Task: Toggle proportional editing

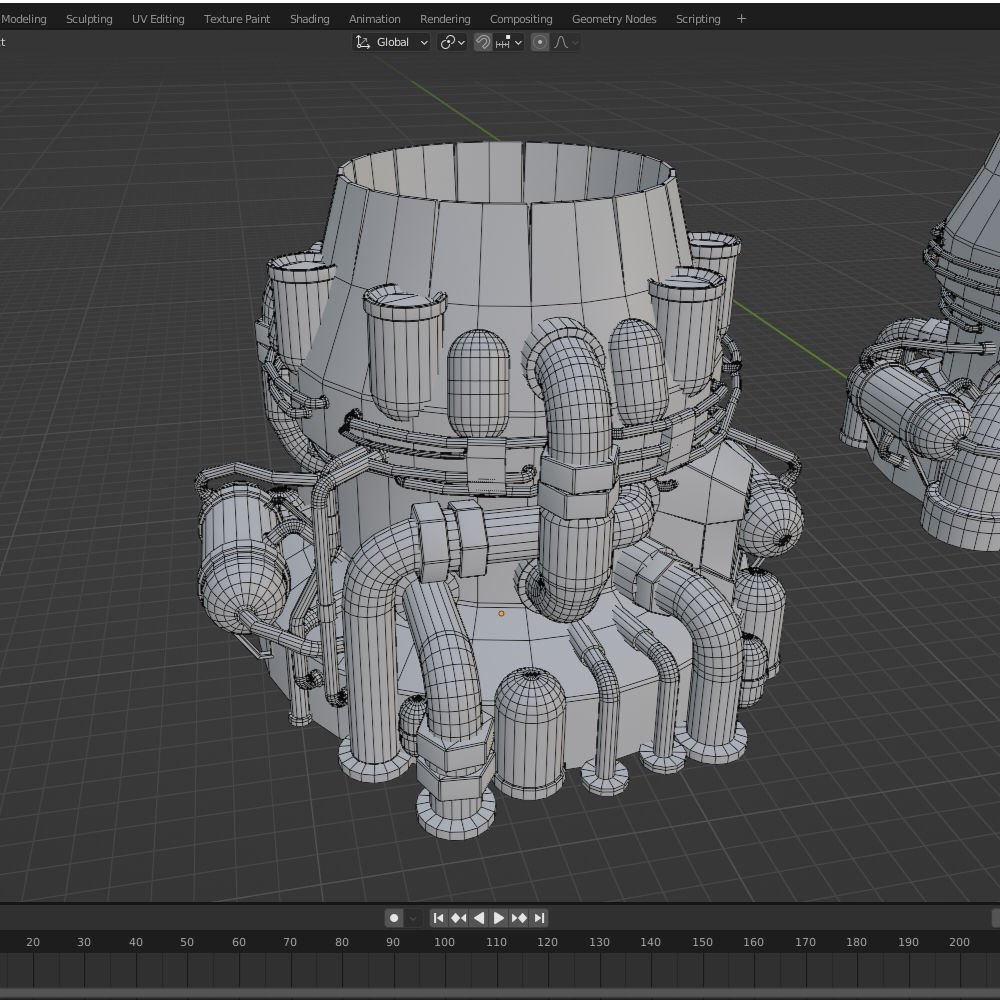Action: click(540, 42)
